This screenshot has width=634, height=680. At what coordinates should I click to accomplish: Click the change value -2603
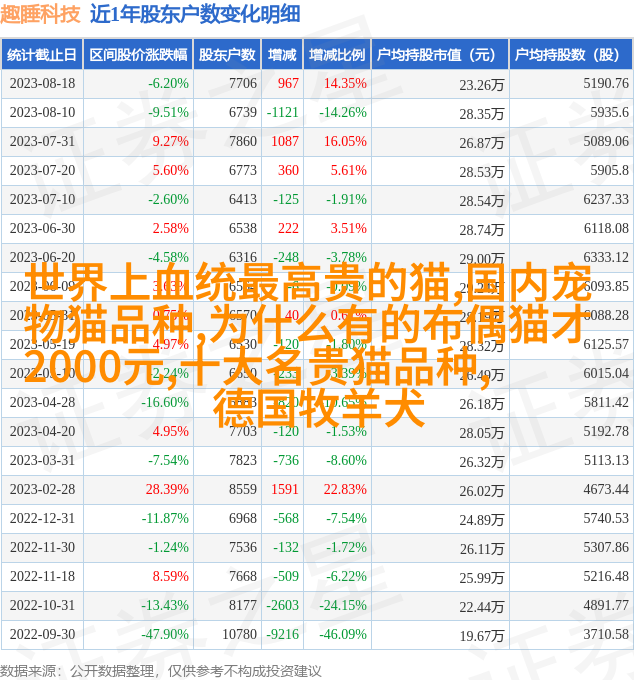point(283,605)
